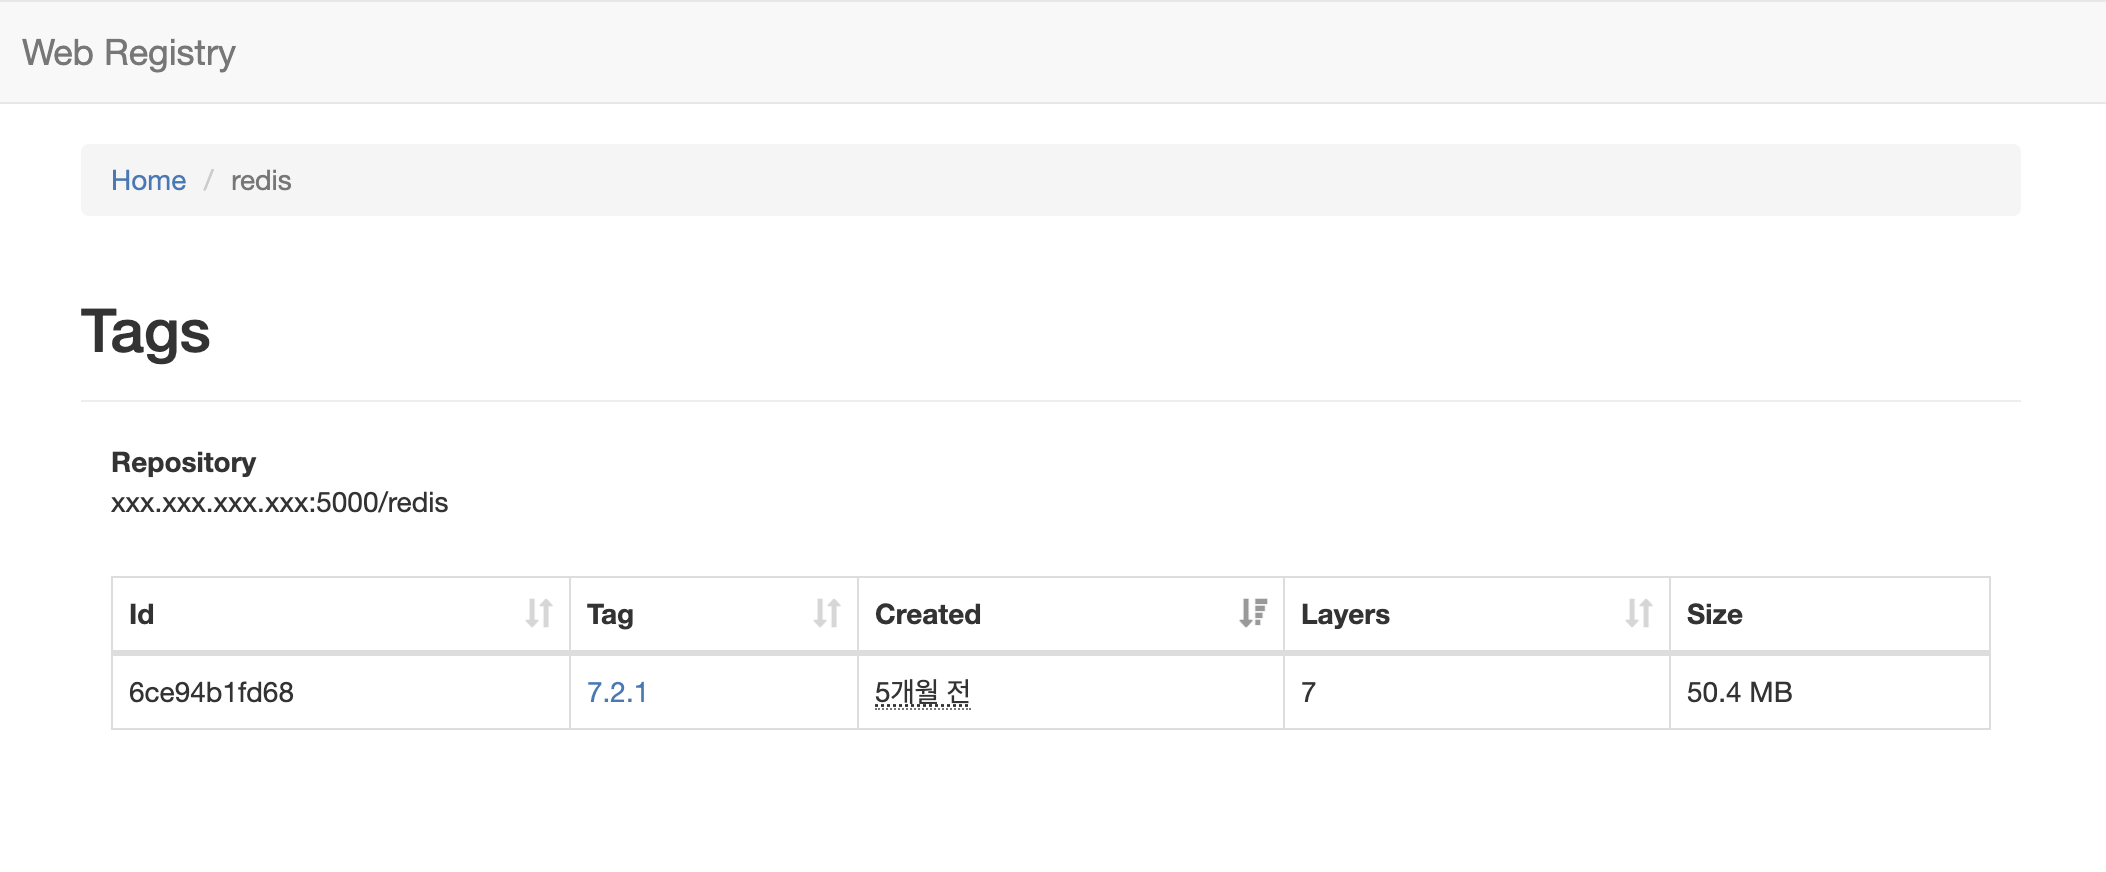
Task: Click the created time 5개월 전
Action: pos(922,692)
